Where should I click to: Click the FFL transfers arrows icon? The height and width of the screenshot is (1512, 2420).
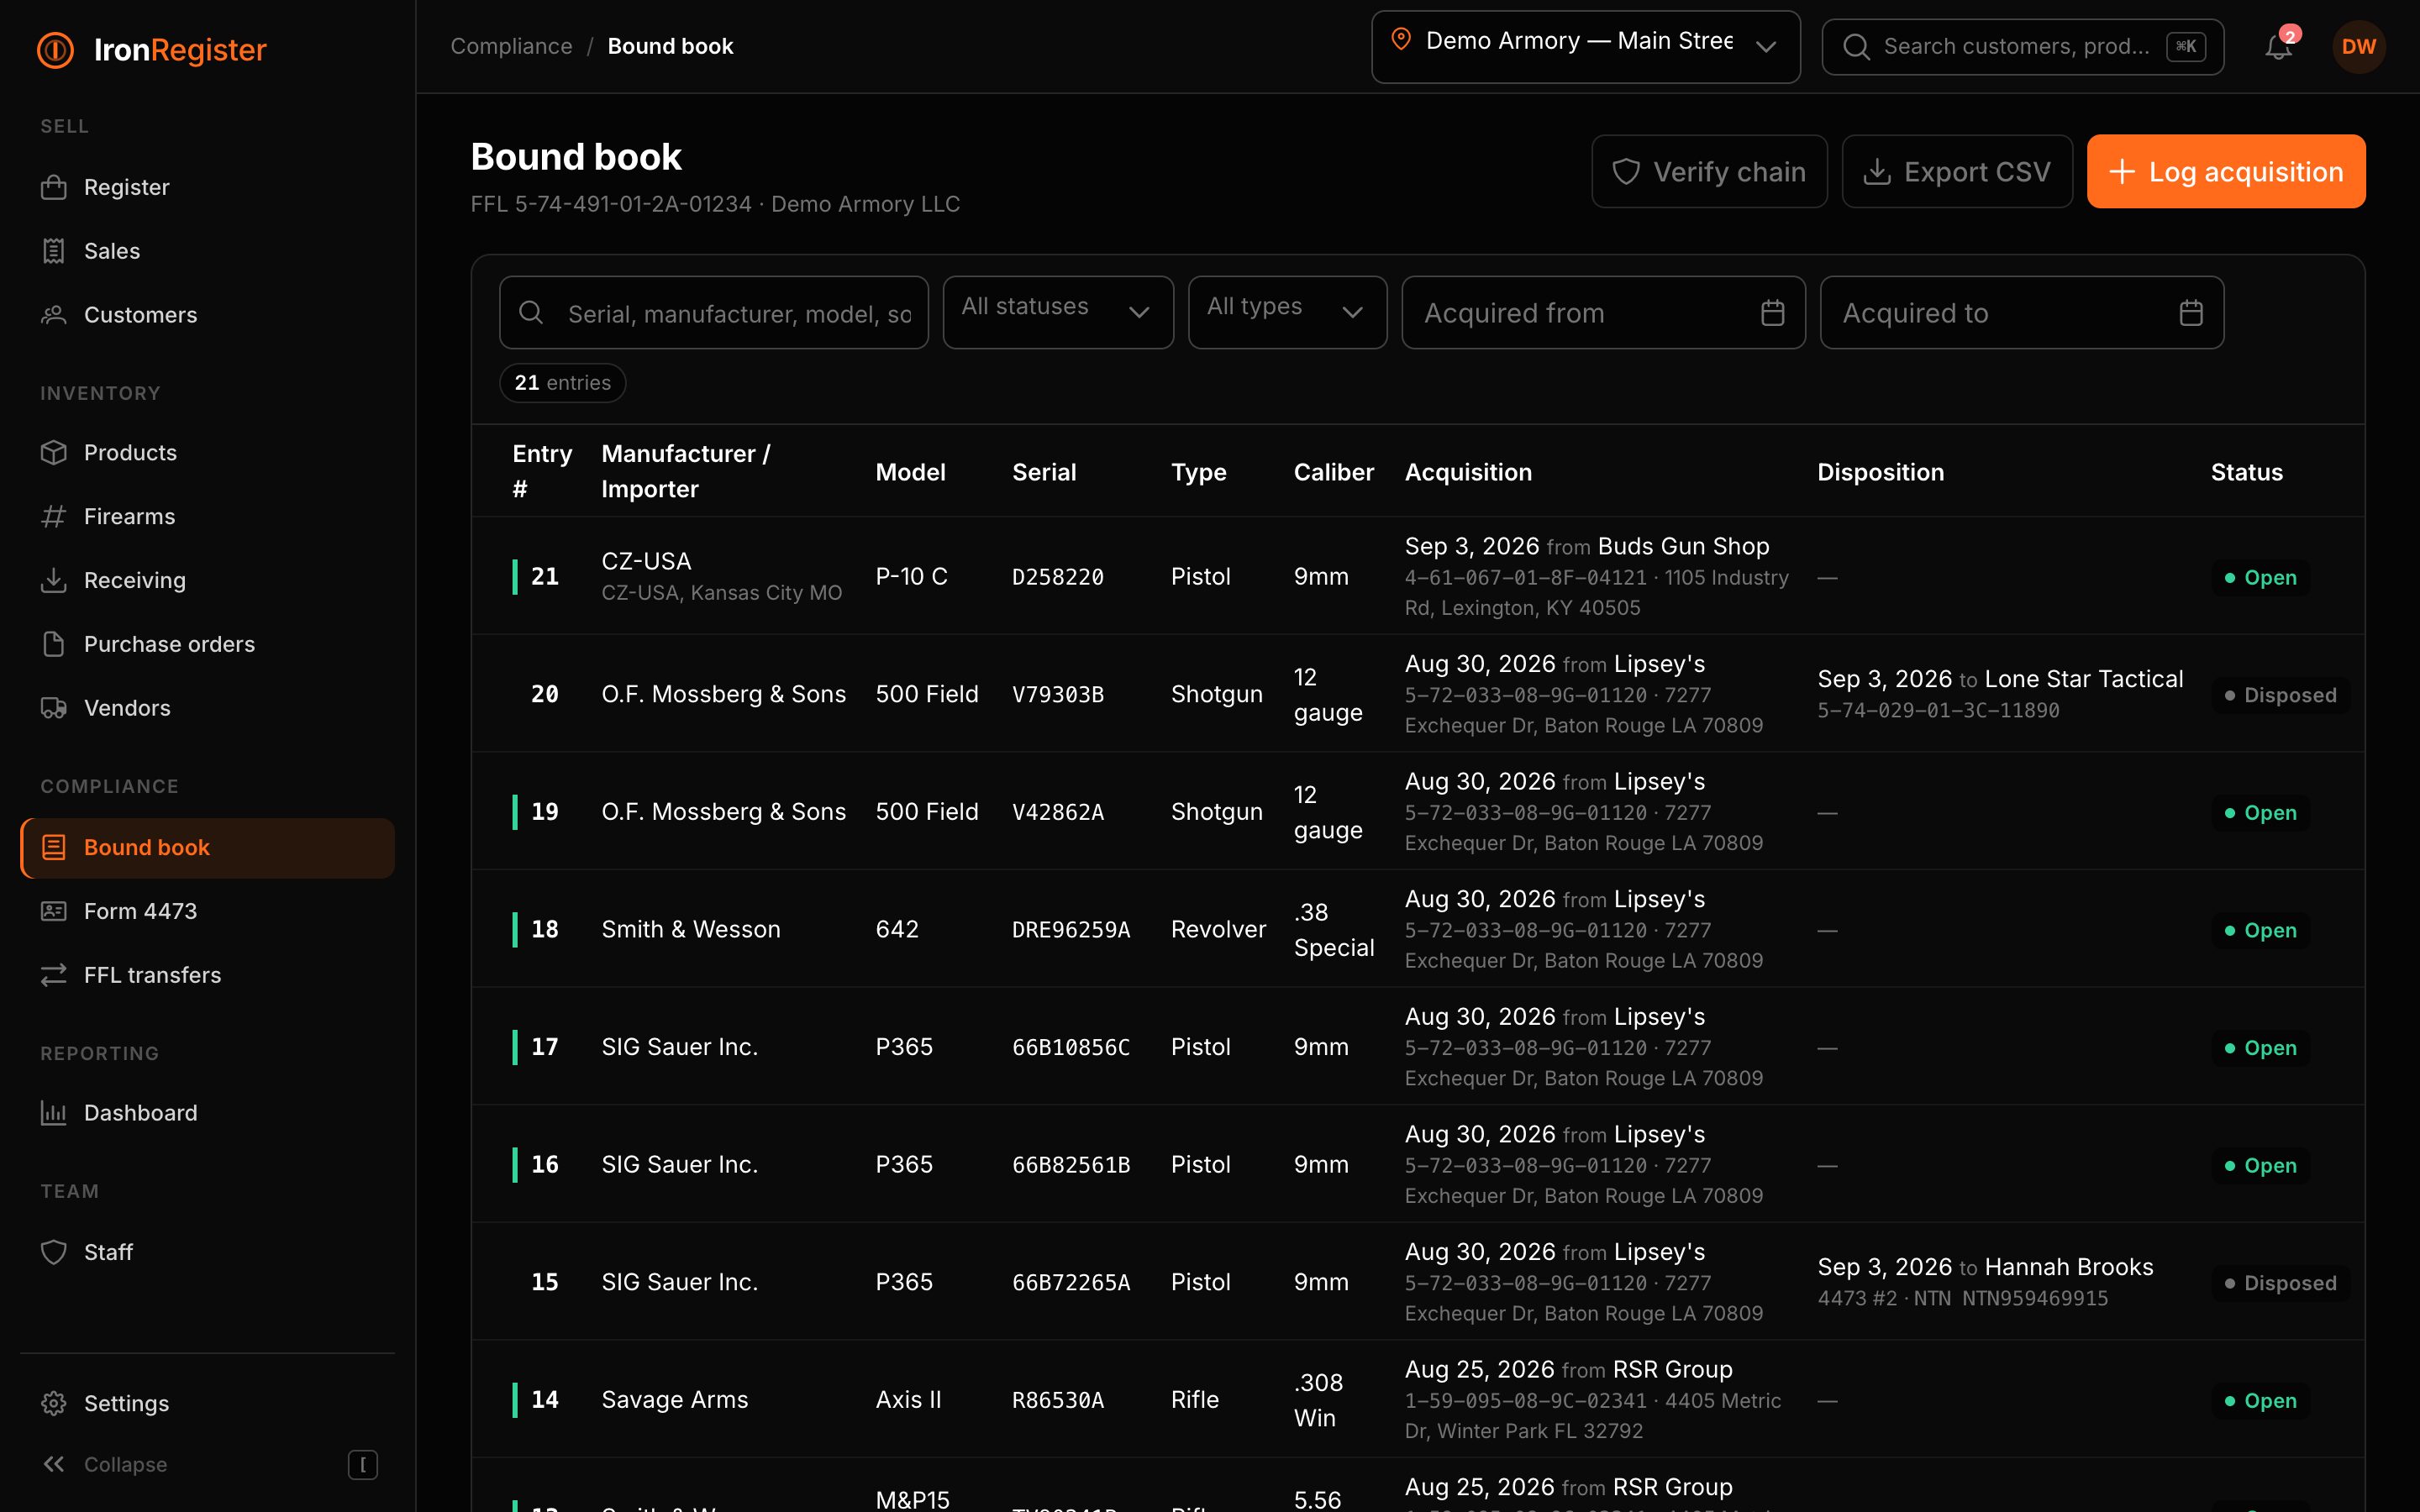(x=54, y=975)
